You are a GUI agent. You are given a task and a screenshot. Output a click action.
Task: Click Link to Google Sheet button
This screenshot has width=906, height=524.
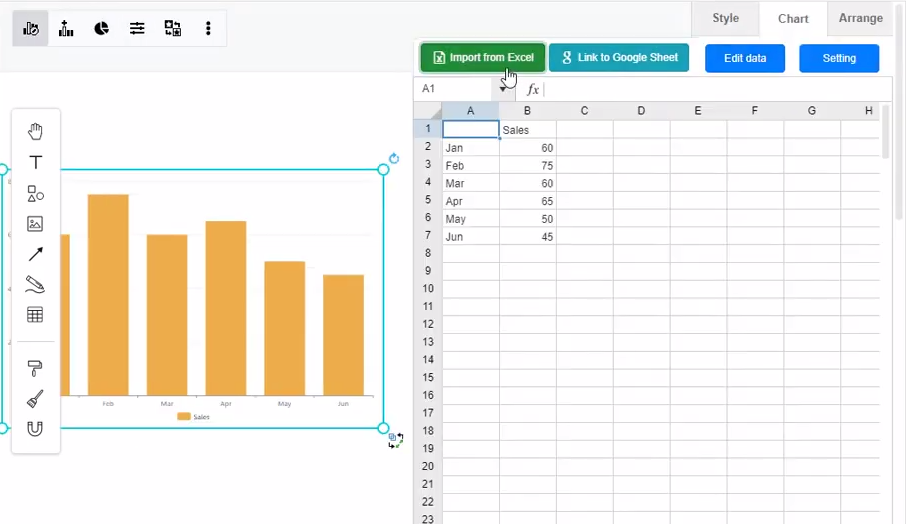point(619,58)
